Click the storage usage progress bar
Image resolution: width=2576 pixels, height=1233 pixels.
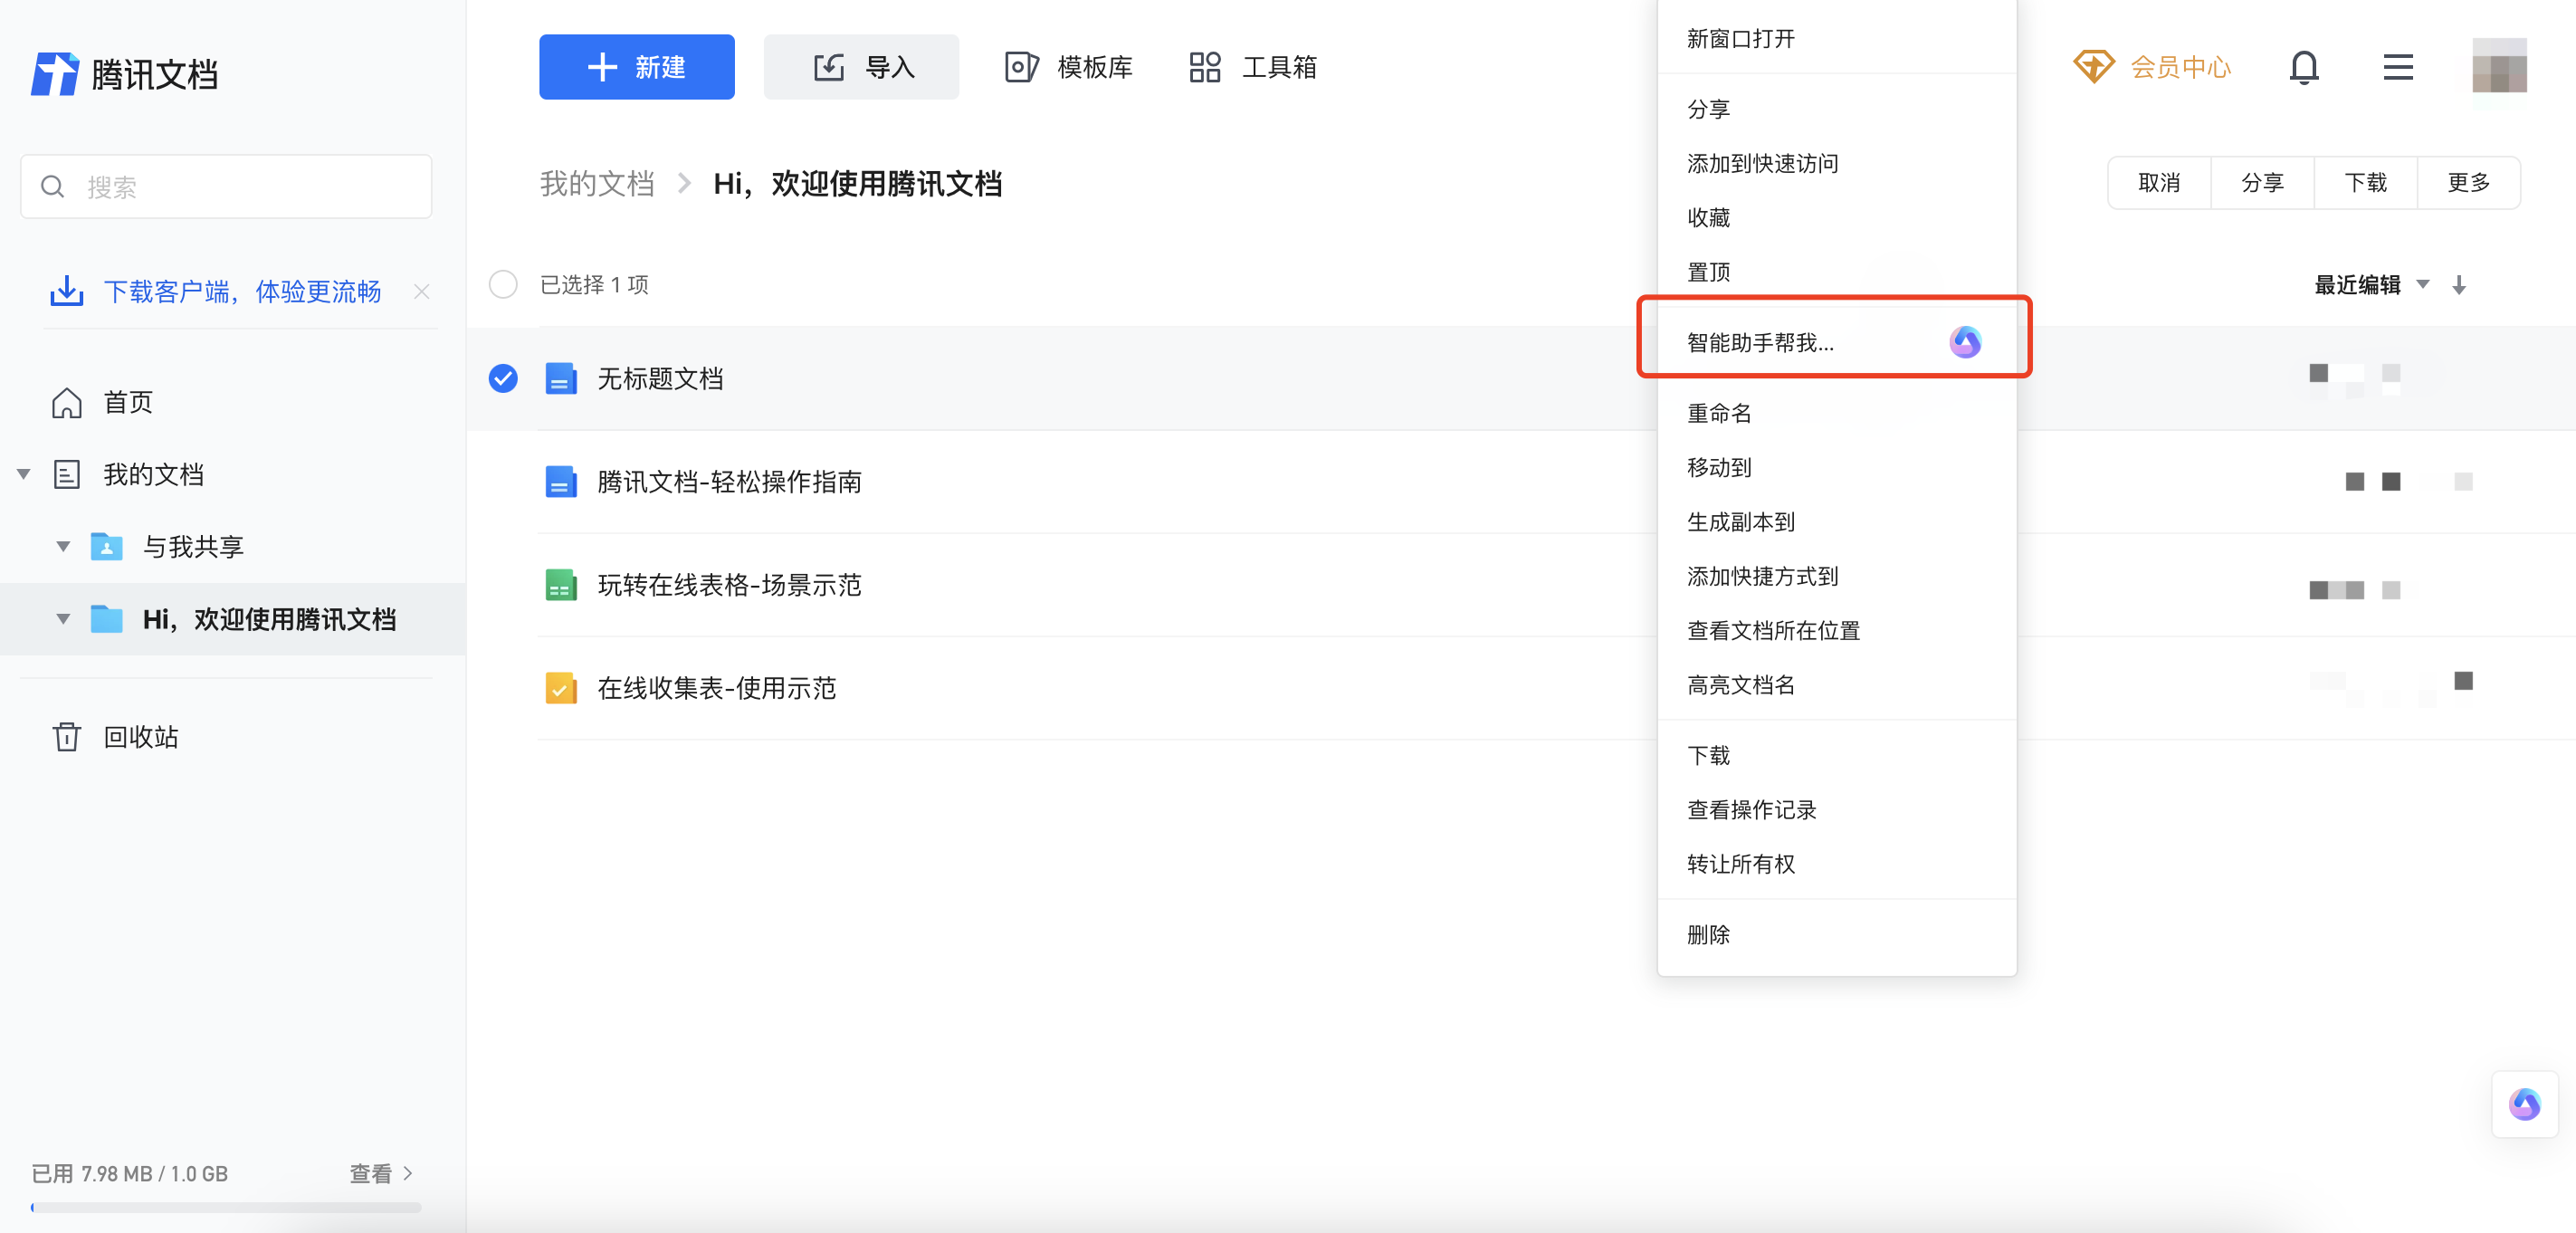(x=226, y=1207)
